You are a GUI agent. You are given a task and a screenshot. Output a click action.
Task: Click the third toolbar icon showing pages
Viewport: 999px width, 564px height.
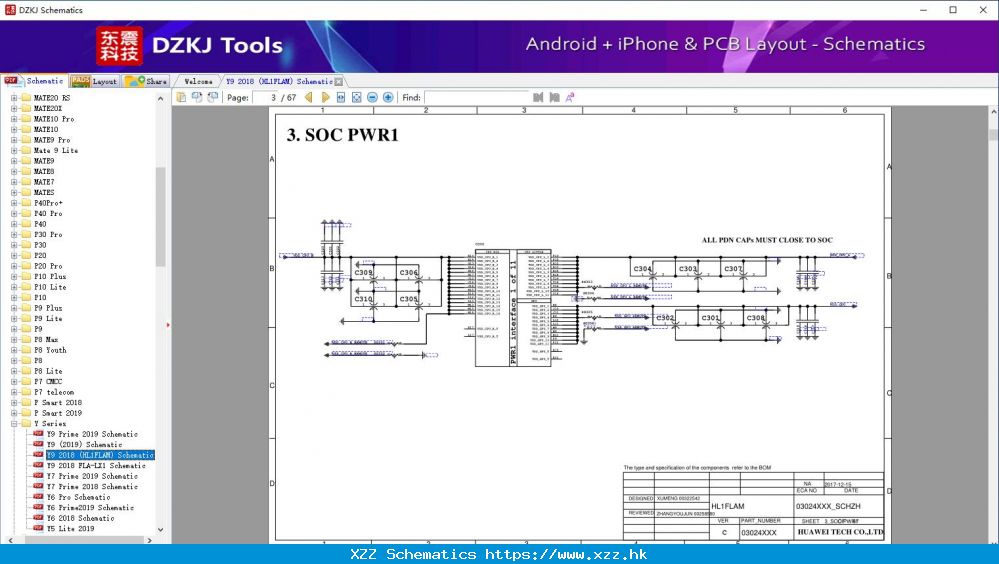(213, 97)
